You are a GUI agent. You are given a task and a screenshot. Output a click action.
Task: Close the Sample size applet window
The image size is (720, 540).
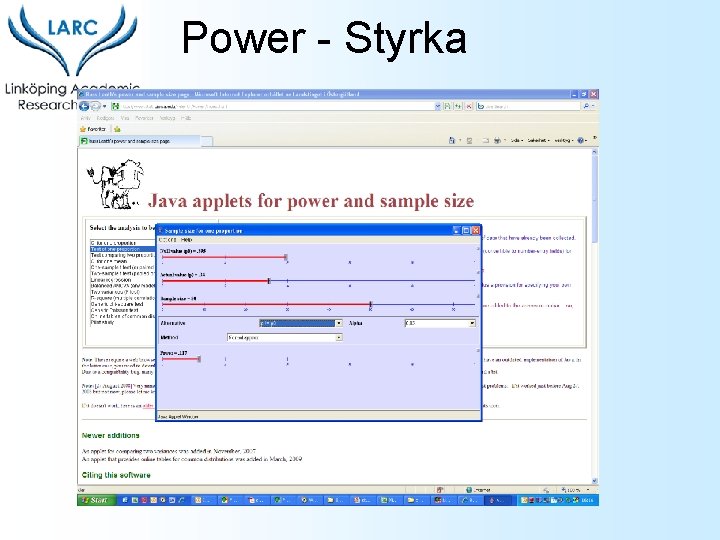(x=475, y=230)
